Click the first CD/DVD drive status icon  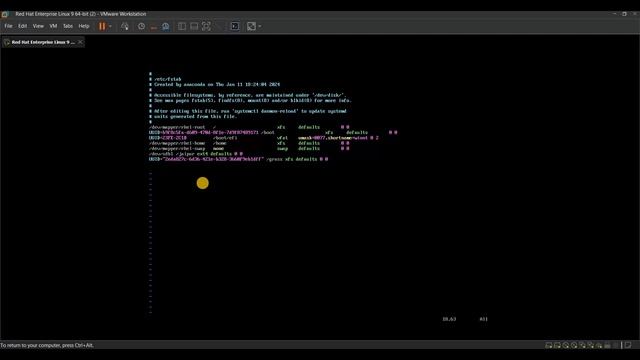point(566,345)
